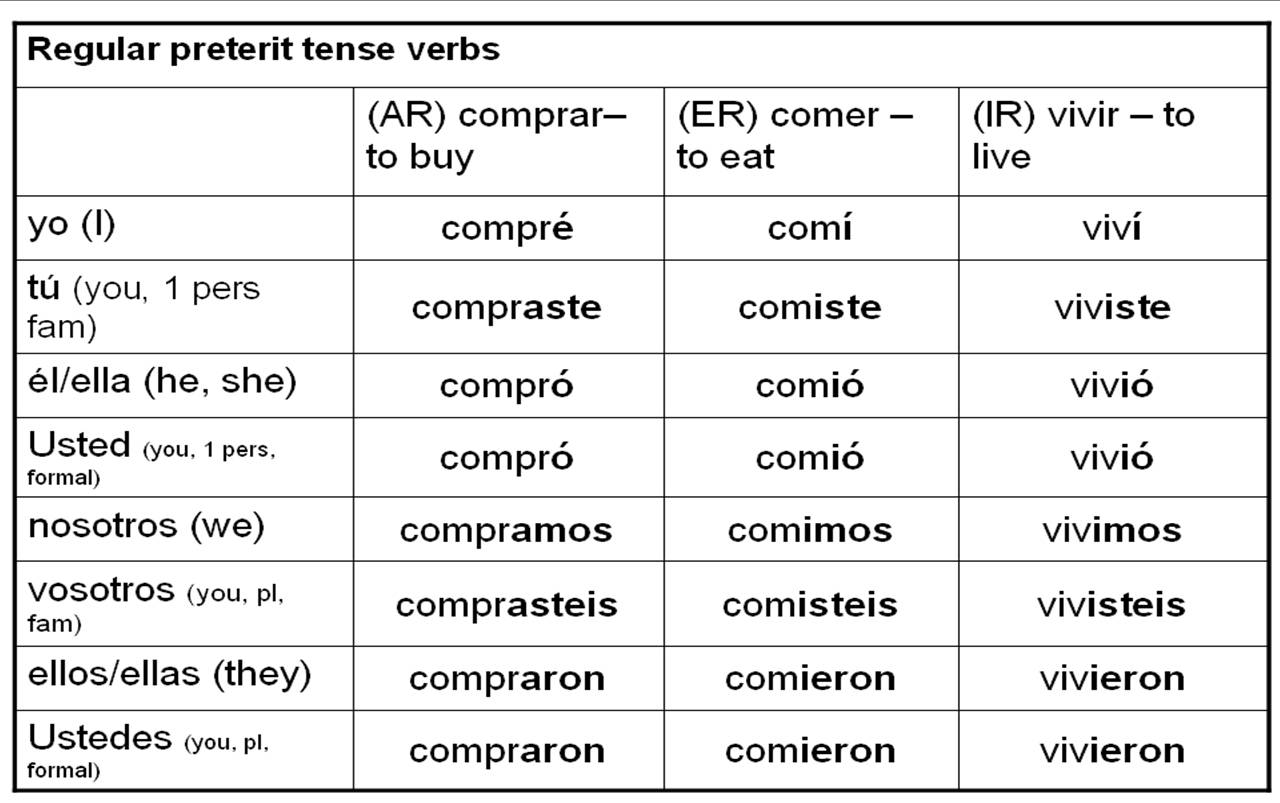This screenshot has height=803, width=1280.
Task: Click the word 'comisteis'
Action: (810, 605)
